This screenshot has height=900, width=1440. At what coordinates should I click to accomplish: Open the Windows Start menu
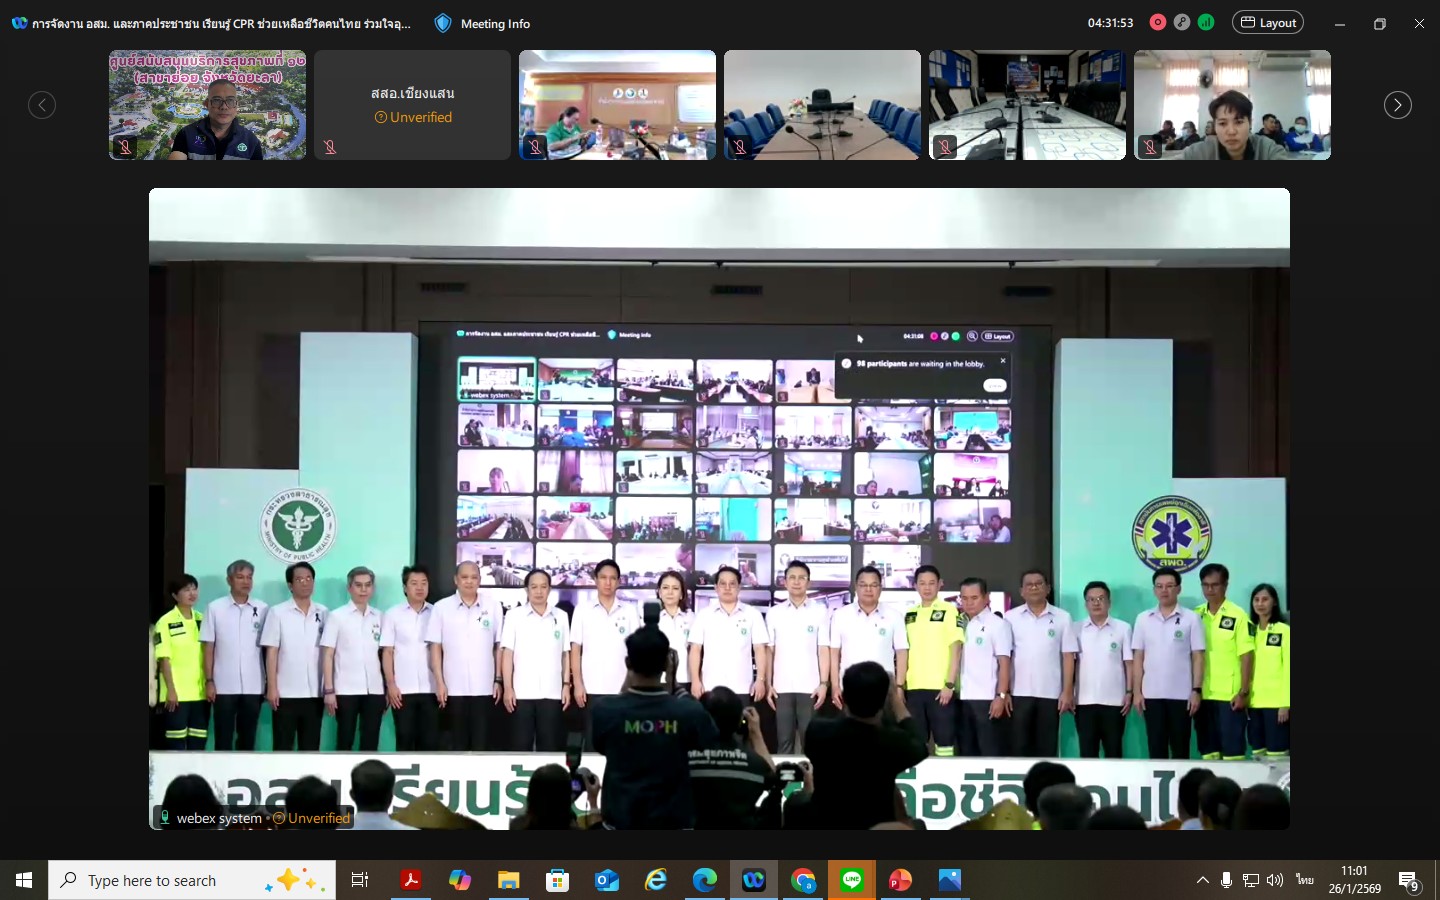(x=24, y=880)
